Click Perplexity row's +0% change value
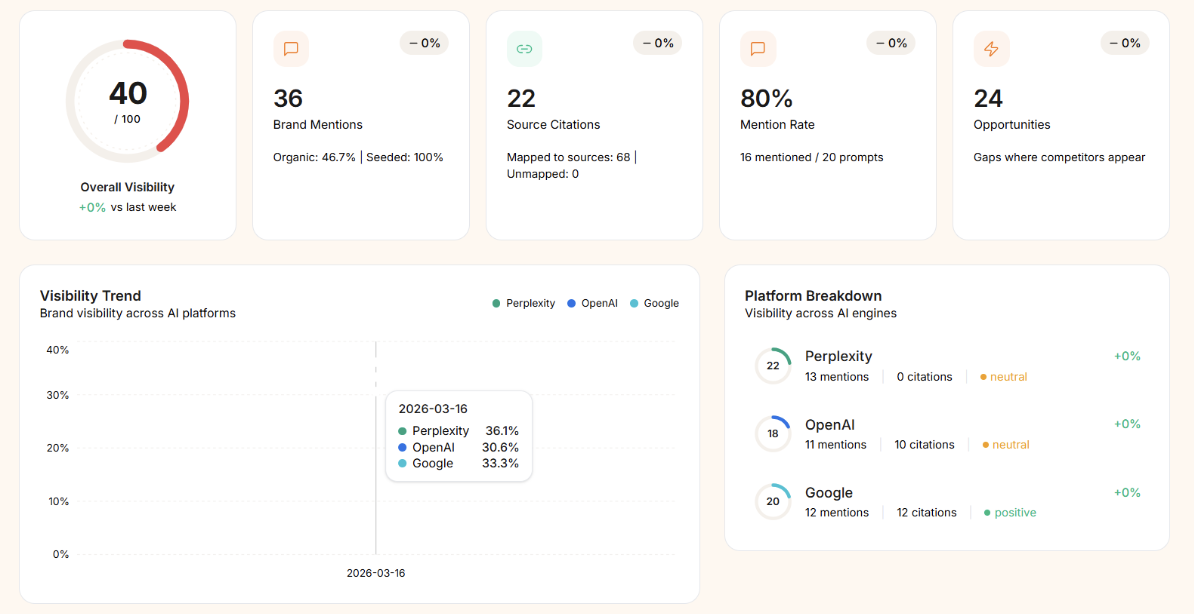 (x=1127, y=356)
